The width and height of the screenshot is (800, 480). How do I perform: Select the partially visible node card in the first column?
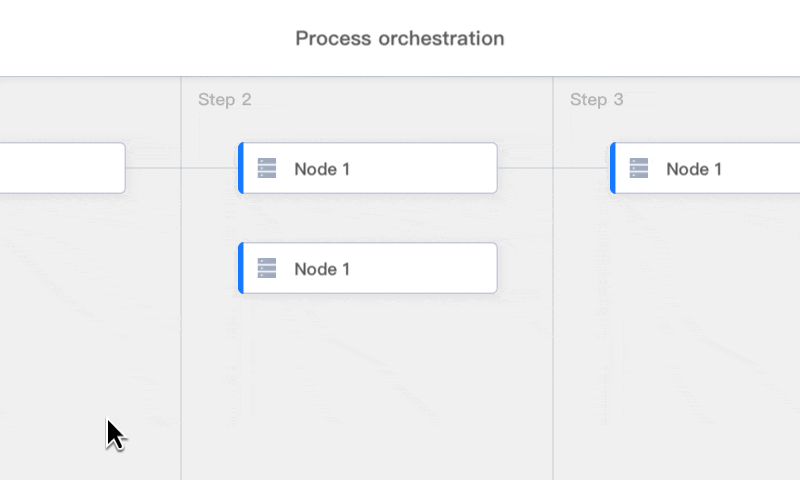coord(60,168)
